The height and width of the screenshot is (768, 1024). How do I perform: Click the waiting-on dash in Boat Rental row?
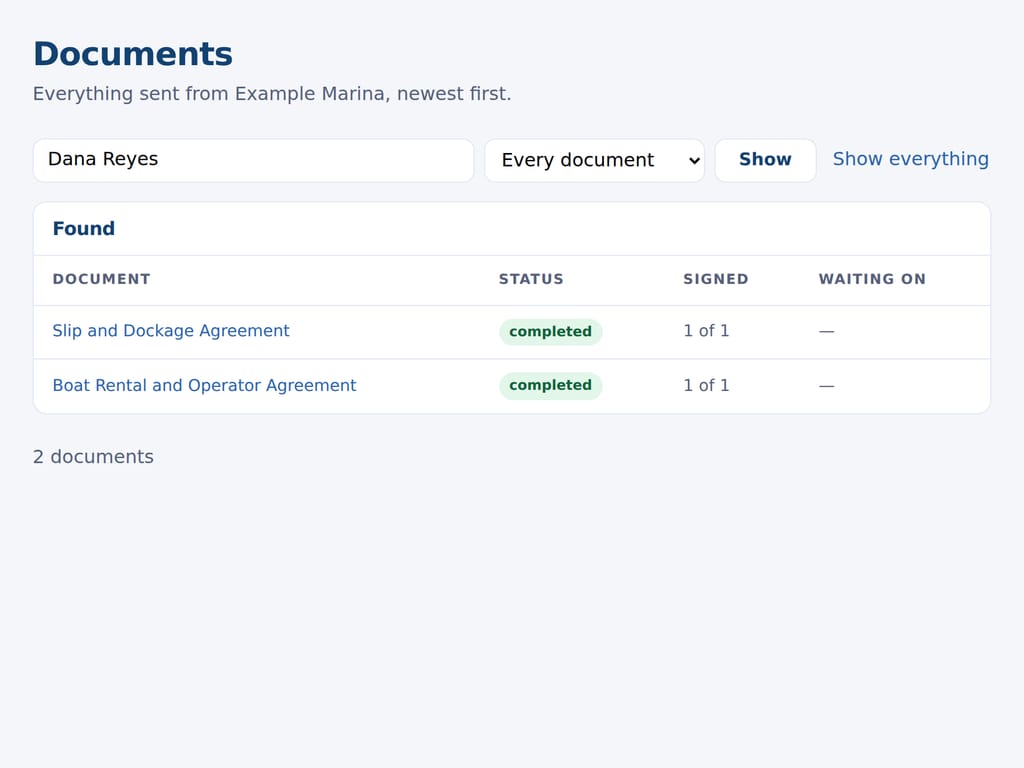[827, 386]
